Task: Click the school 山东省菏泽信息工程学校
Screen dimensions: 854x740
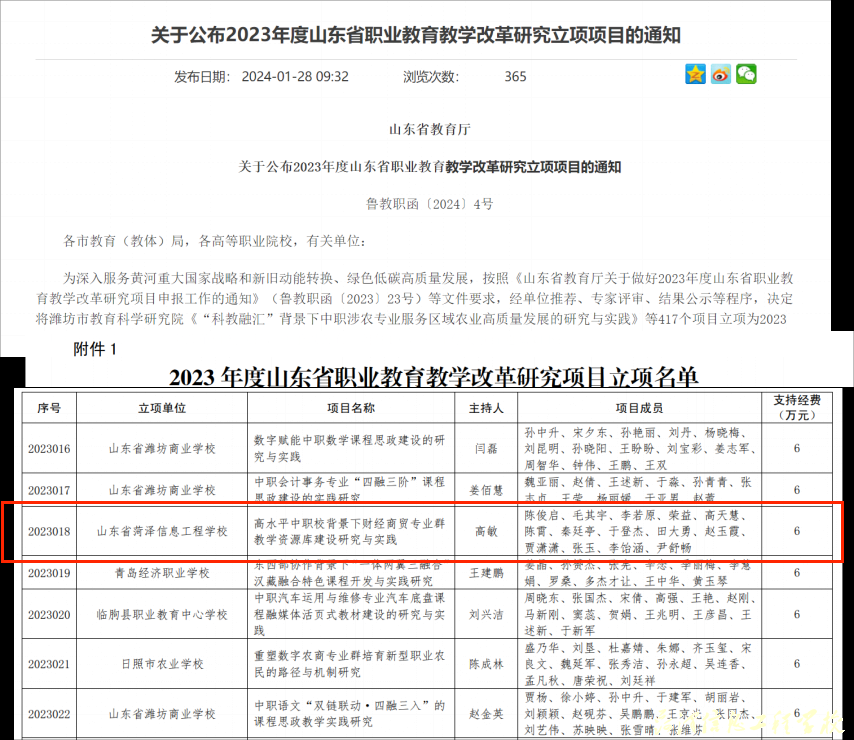Action: [162, 532]
